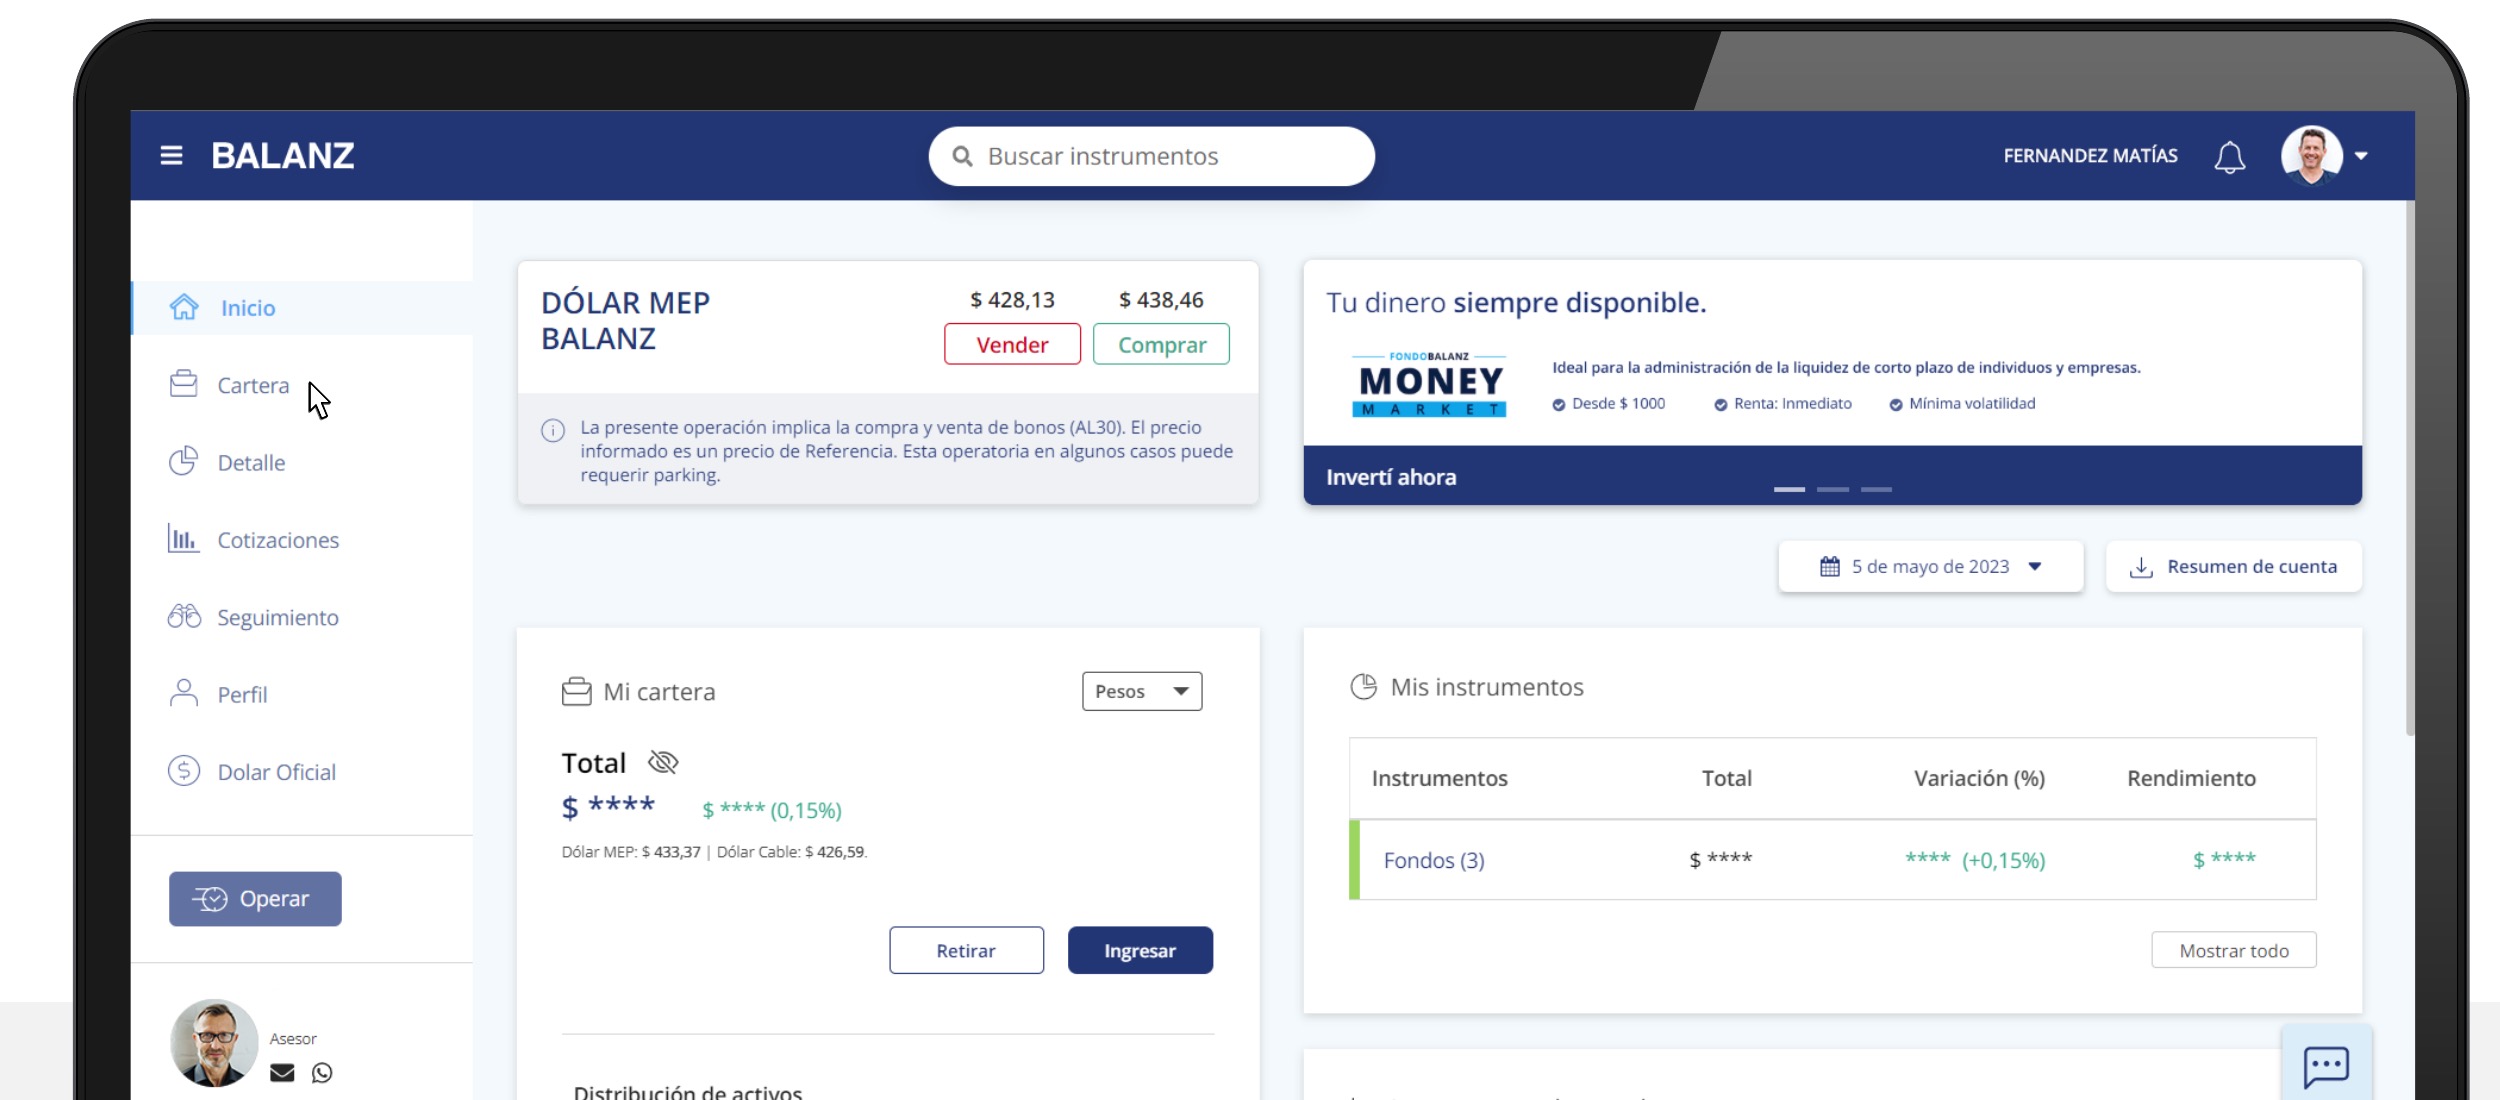
Task: Click the Detalle pie chart icon
Action: coord(184,461)
